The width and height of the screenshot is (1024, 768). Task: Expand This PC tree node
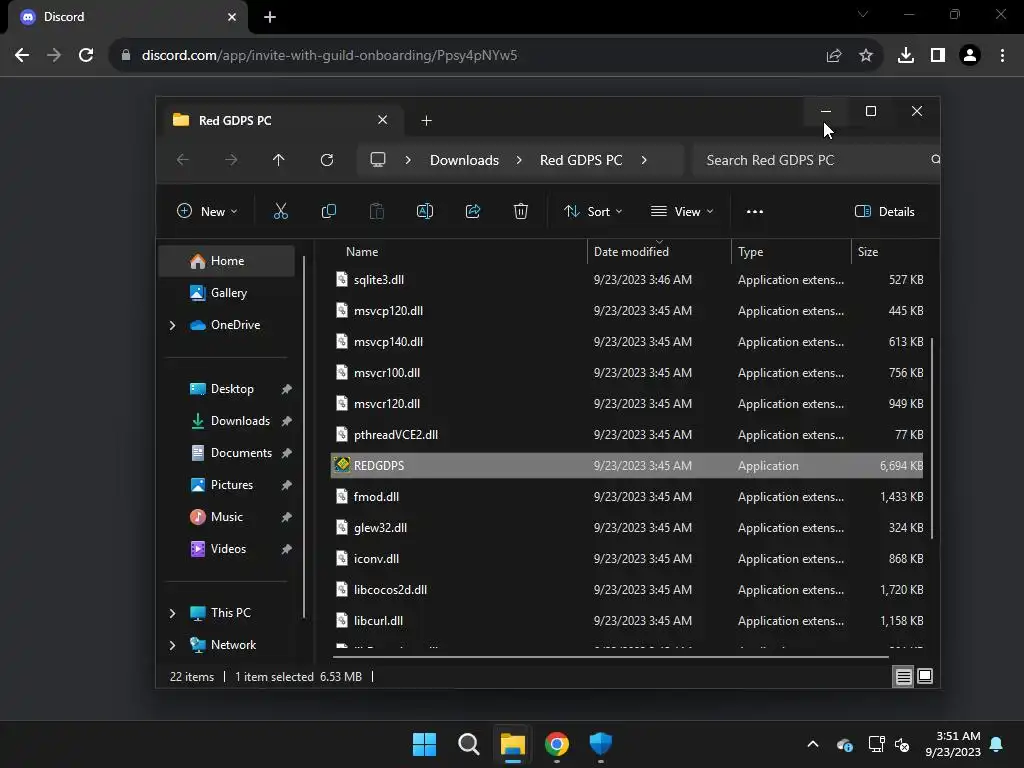click(172, 613)
